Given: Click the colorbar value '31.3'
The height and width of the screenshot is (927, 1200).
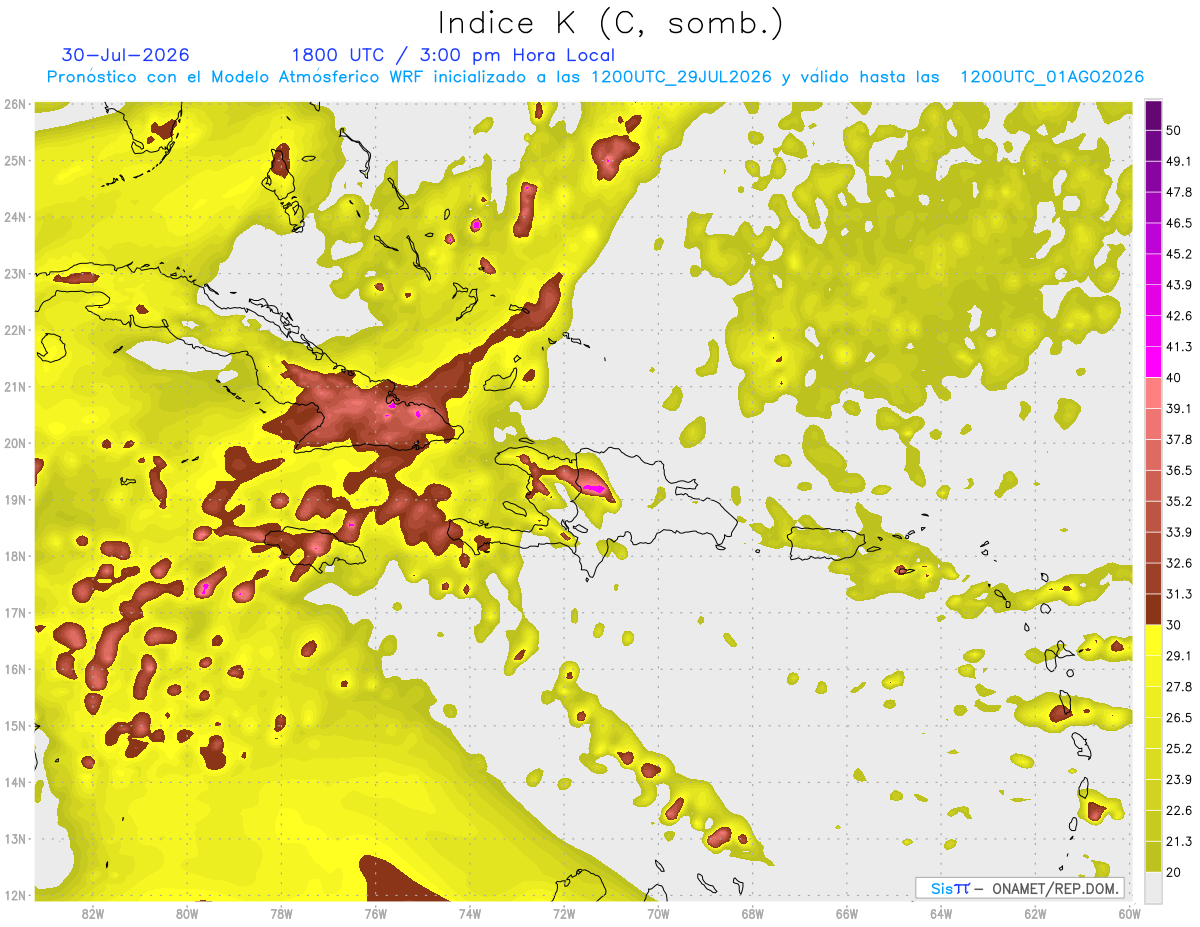Looking at the screenshot, I should [x=1178, y=594].
